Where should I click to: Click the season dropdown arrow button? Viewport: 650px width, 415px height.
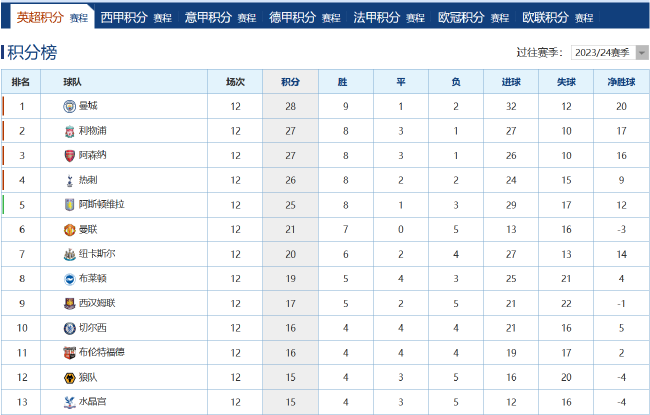point(642,53)
